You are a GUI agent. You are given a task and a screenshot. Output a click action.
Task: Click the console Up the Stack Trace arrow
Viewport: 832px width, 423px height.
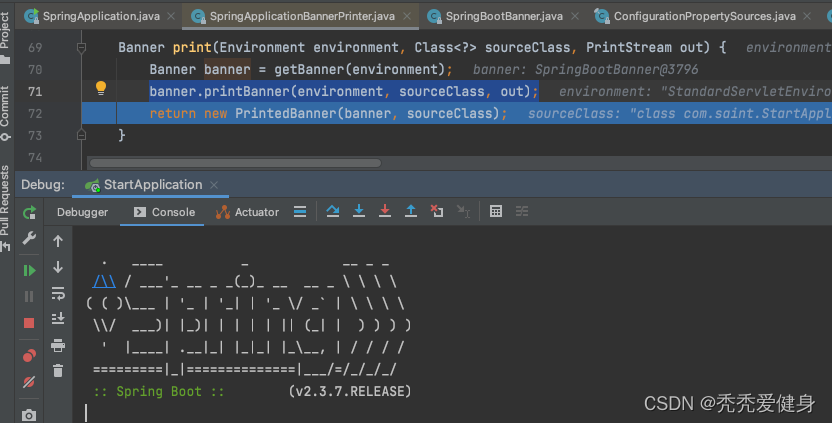(58, 241)
